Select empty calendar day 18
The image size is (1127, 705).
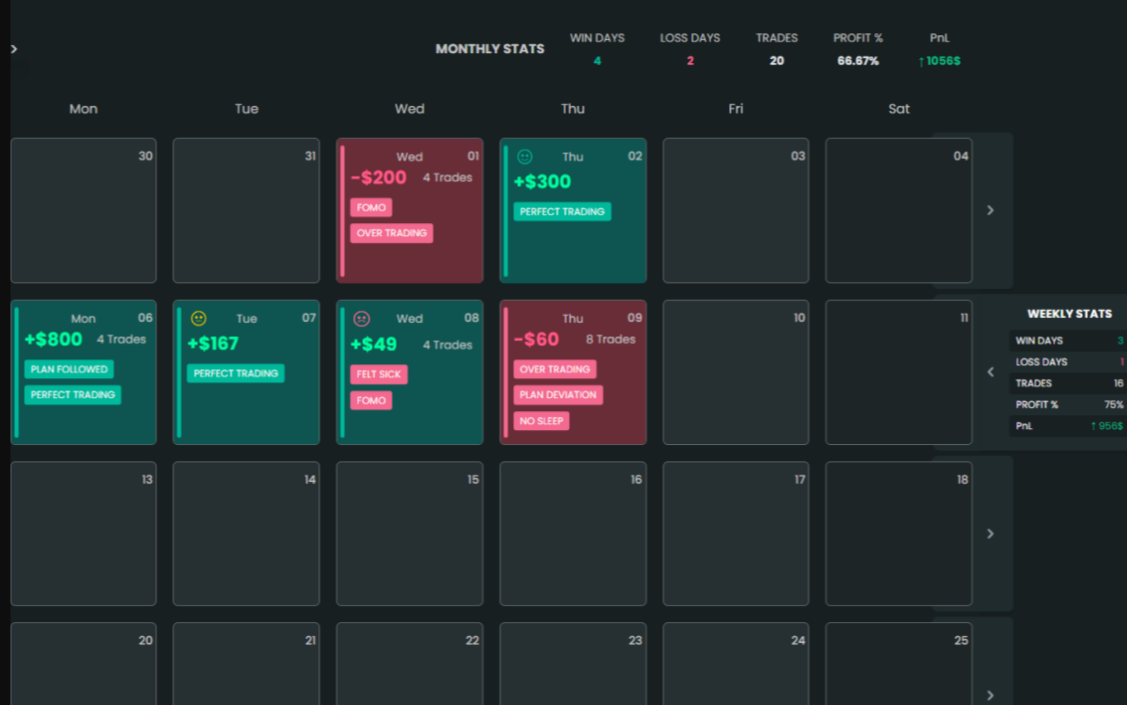pyautogui.click(x=899, y=533)
